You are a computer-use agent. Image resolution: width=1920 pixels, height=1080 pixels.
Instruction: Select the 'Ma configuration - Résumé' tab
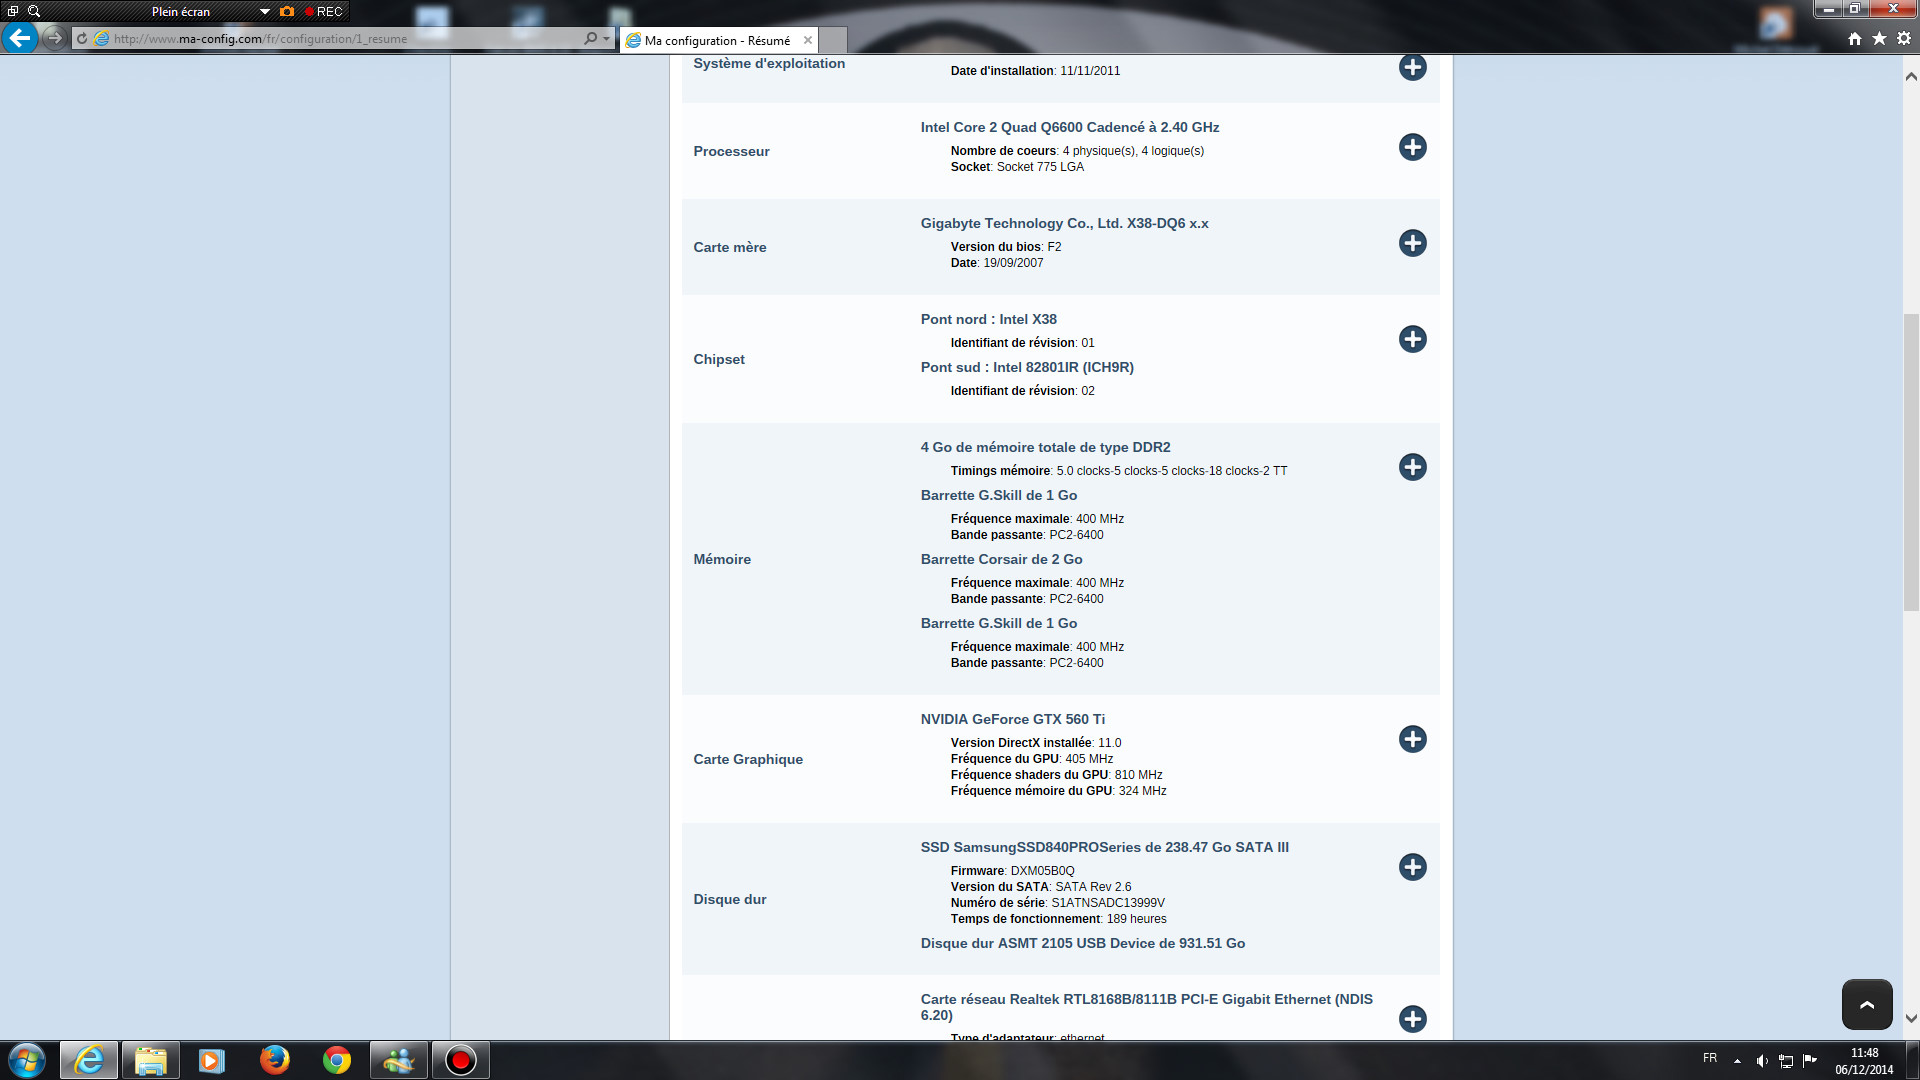point(718,40)
